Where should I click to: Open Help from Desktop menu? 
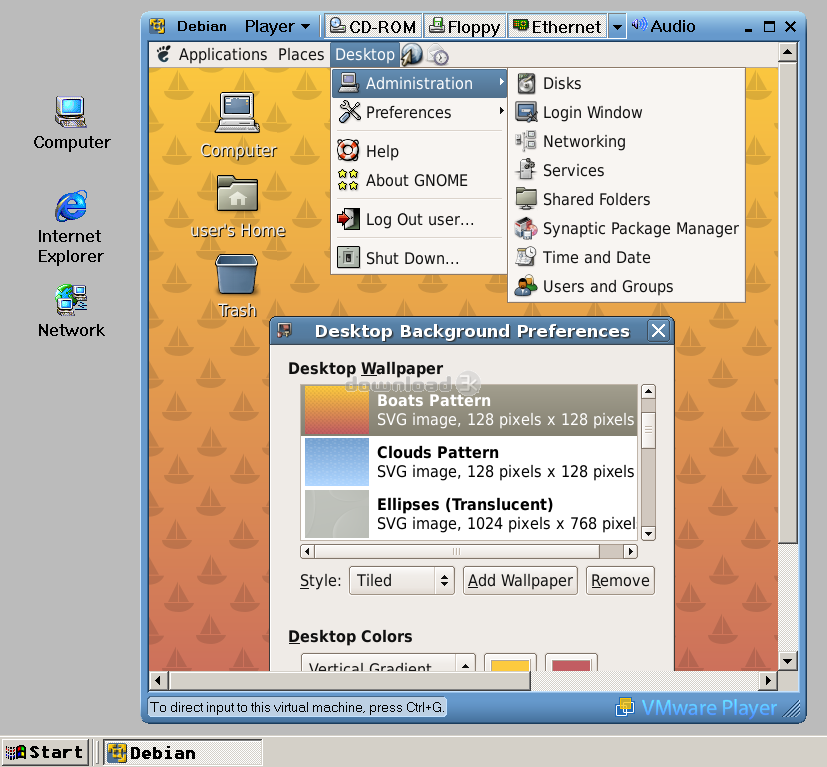point(419,151)
